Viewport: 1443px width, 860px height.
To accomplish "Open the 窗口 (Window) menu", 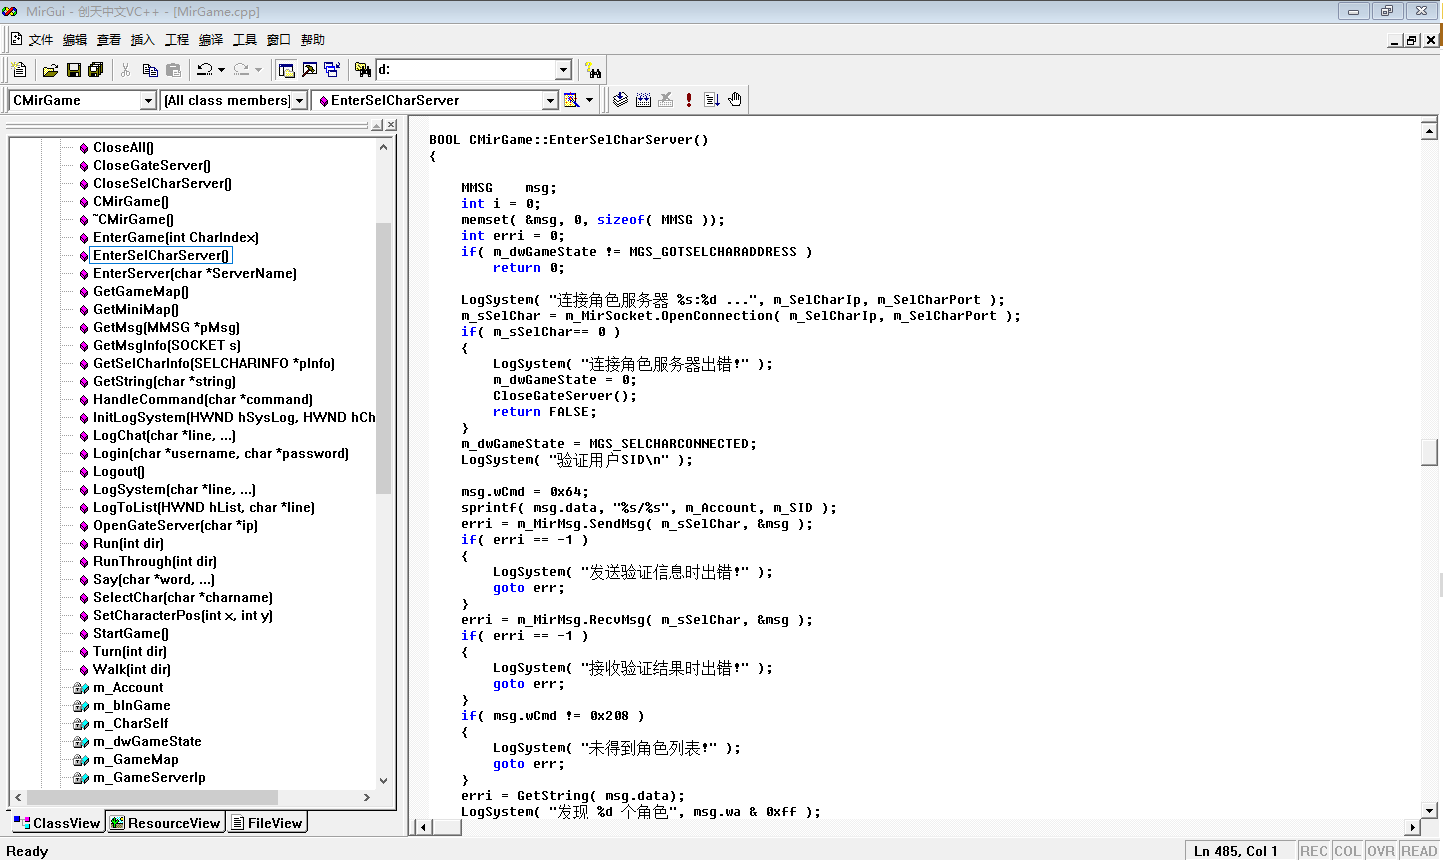I will [279, 40].
